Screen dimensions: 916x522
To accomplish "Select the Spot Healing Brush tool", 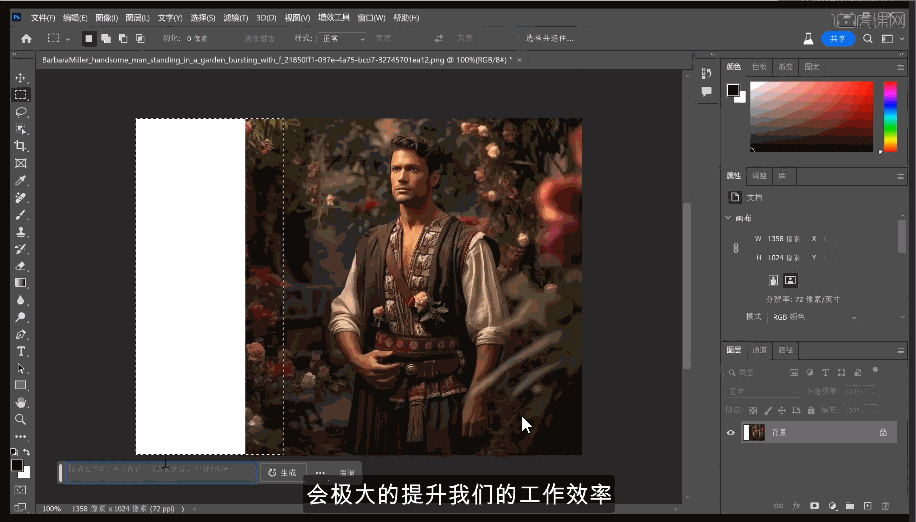I will [20, 197].
